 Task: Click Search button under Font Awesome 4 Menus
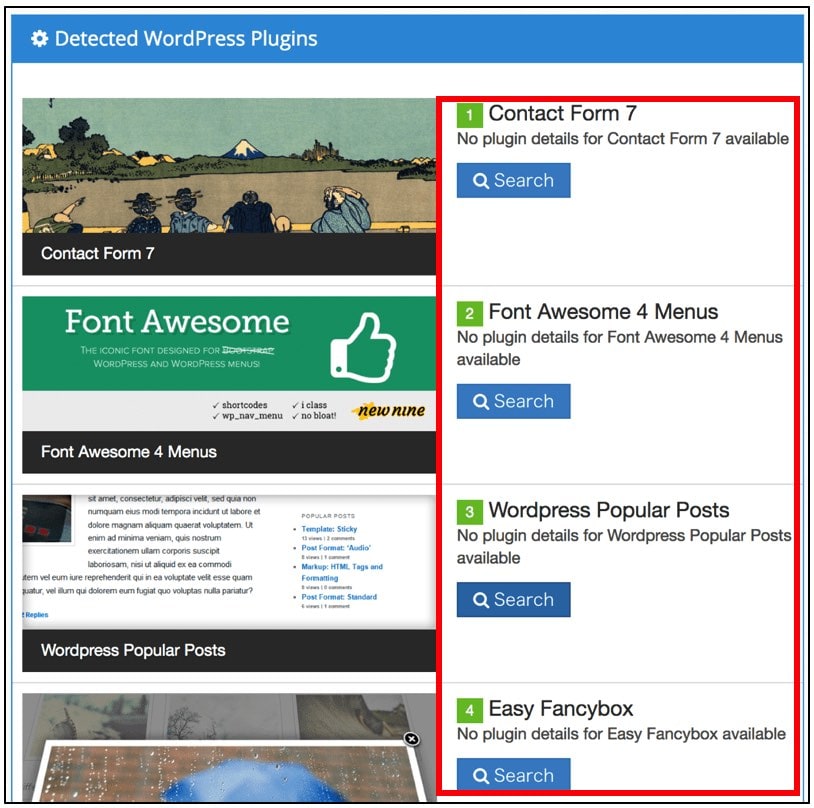pyautogui.click(x=513, y=401)
